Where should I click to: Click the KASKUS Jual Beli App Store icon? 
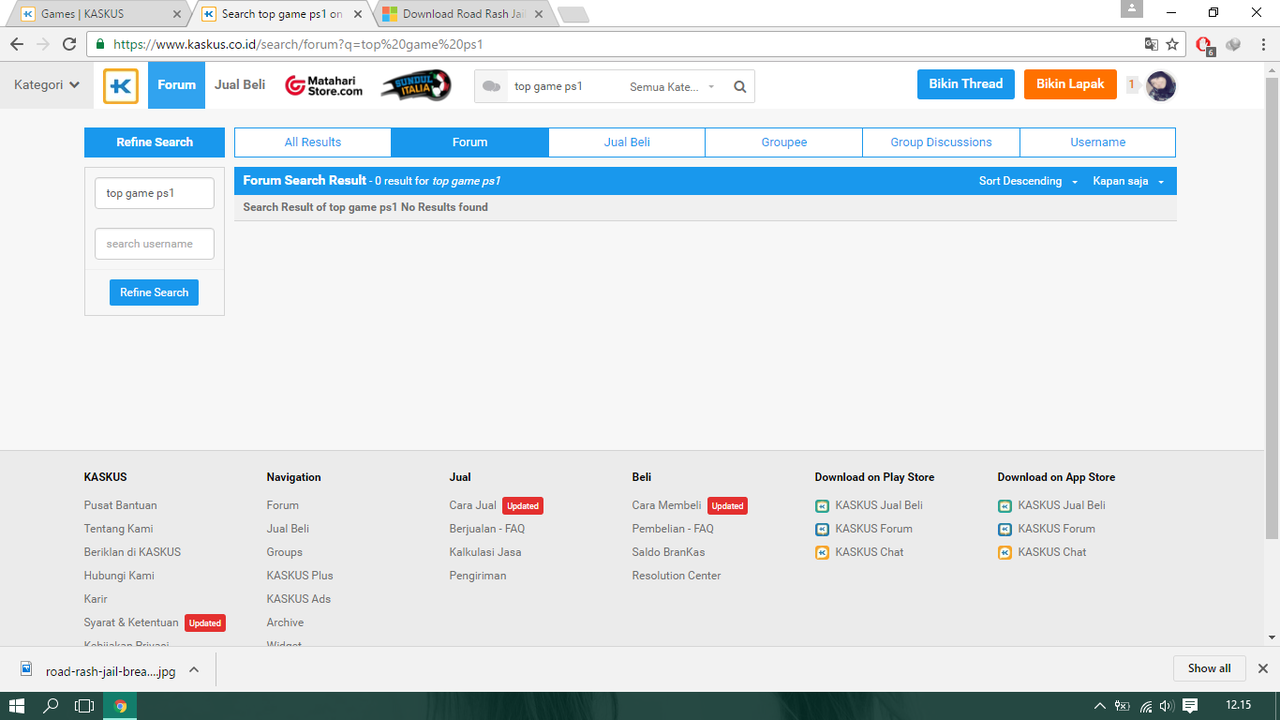(x=1005, y=506)
